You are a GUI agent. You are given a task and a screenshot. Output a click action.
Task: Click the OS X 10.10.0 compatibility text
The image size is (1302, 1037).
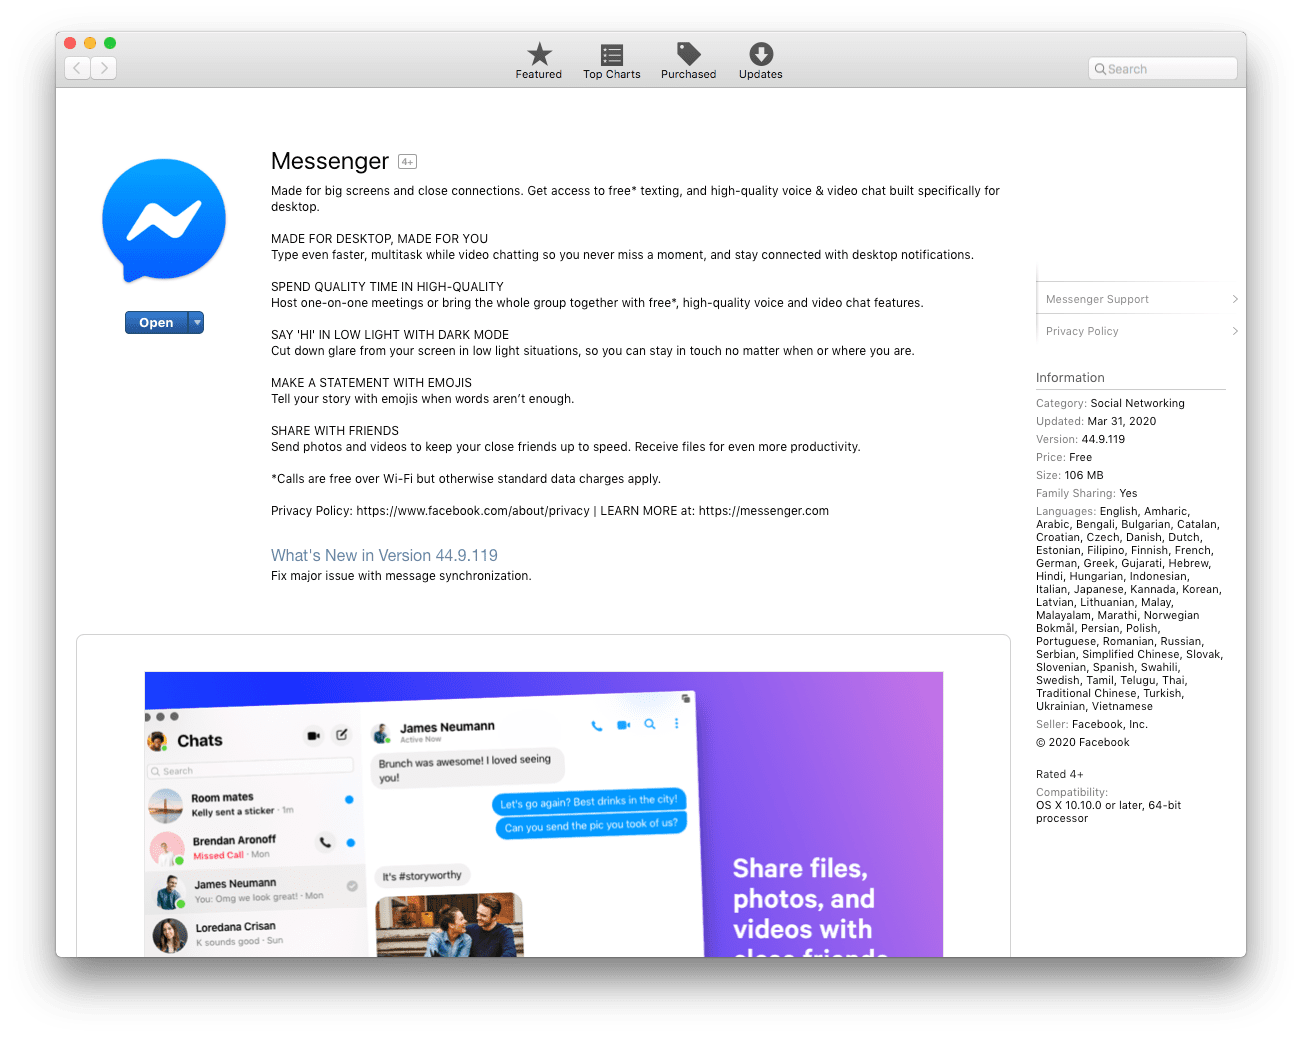click(x=1108, y=811)
